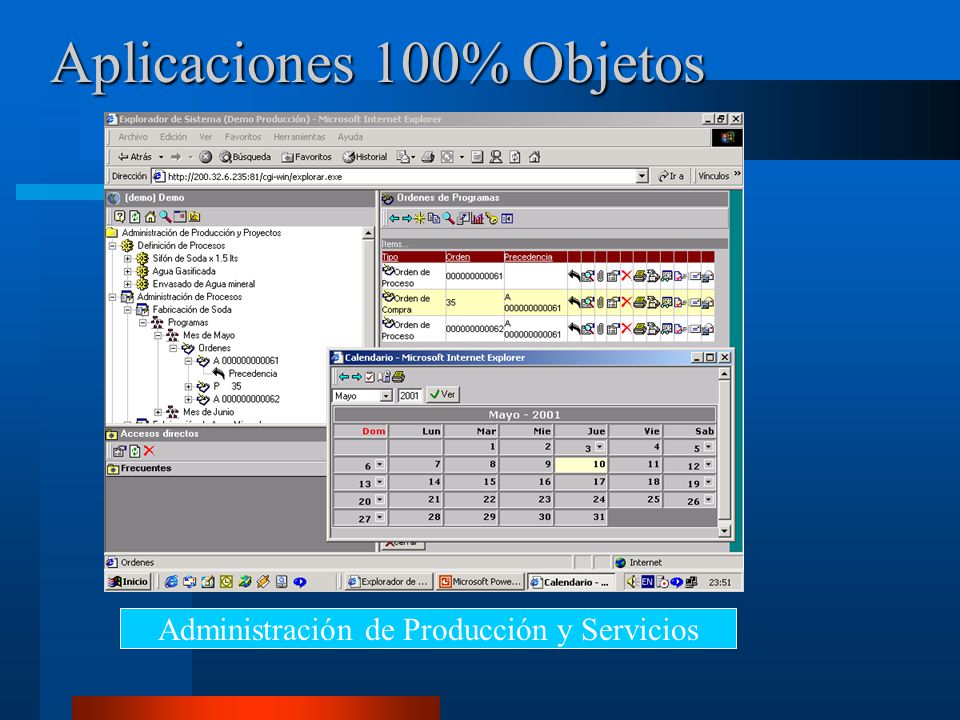960x720 pixels.
Task: Open the Herramientas menu
Action: [299, 137]
